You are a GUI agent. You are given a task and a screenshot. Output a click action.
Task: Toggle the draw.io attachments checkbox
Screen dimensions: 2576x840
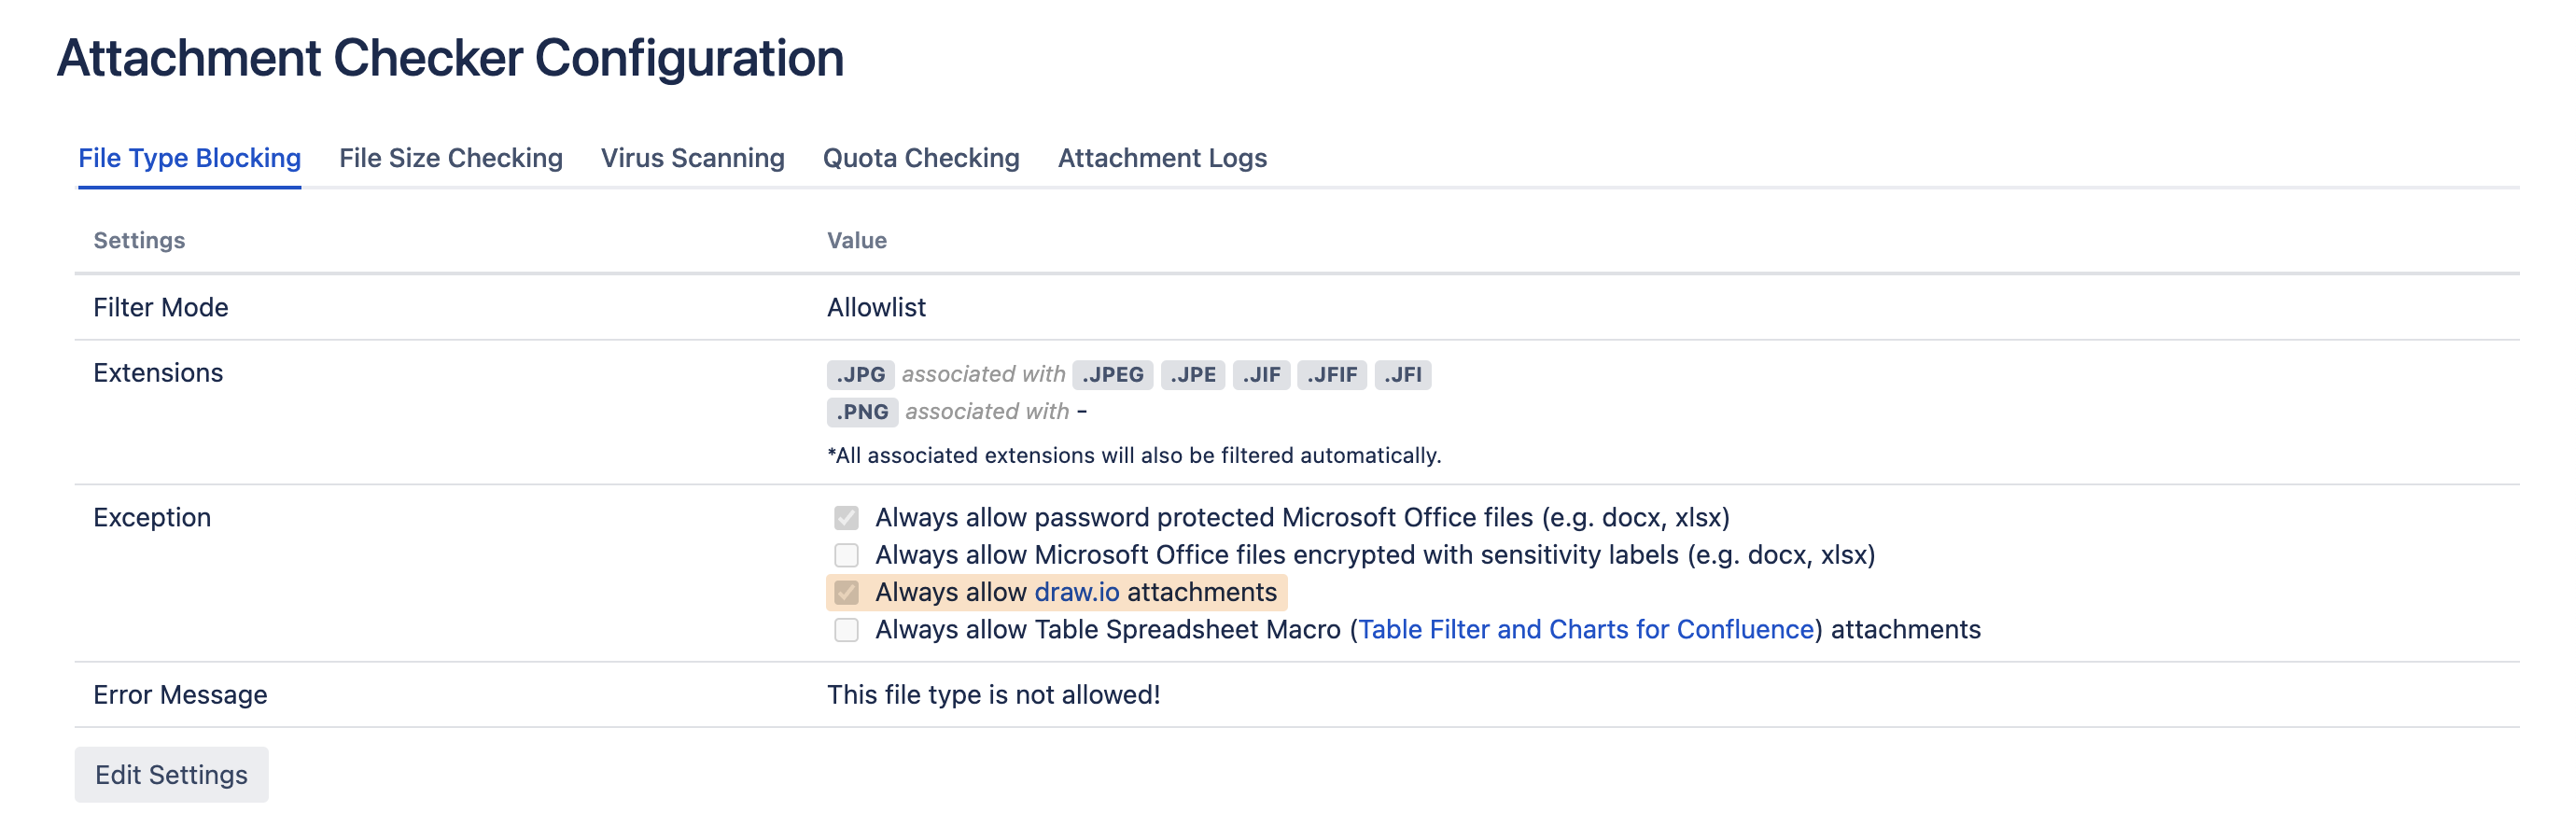click(x=846, y=593)
